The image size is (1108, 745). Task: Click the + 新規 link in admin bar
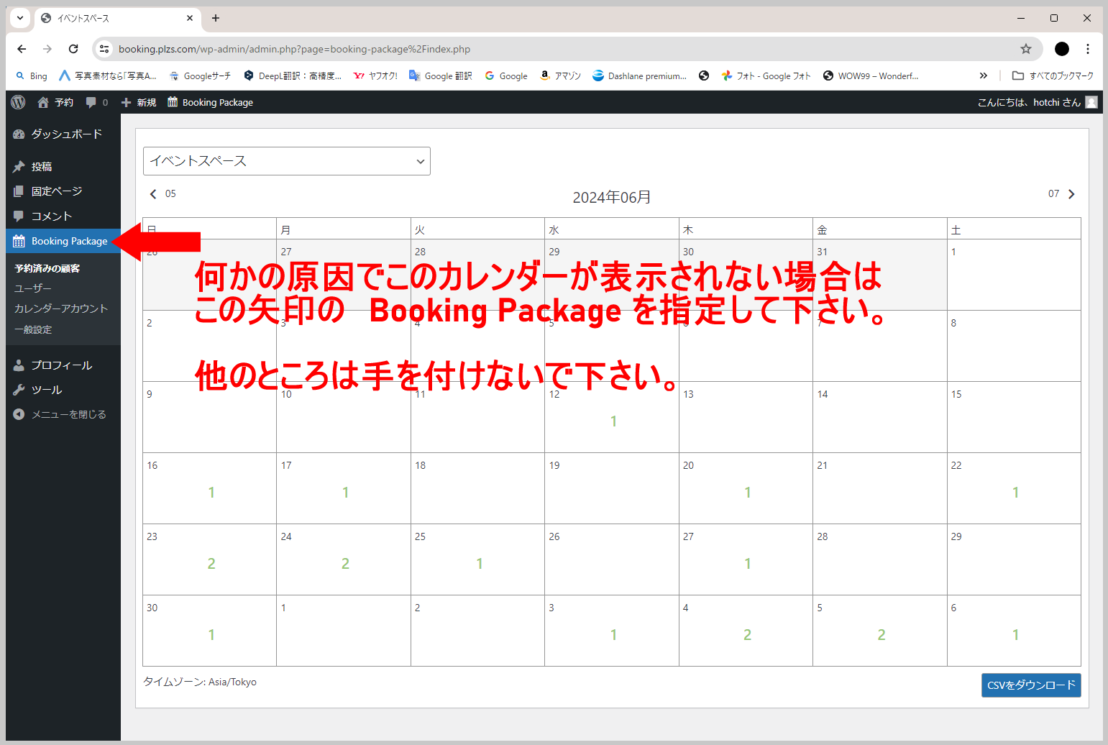138,102
